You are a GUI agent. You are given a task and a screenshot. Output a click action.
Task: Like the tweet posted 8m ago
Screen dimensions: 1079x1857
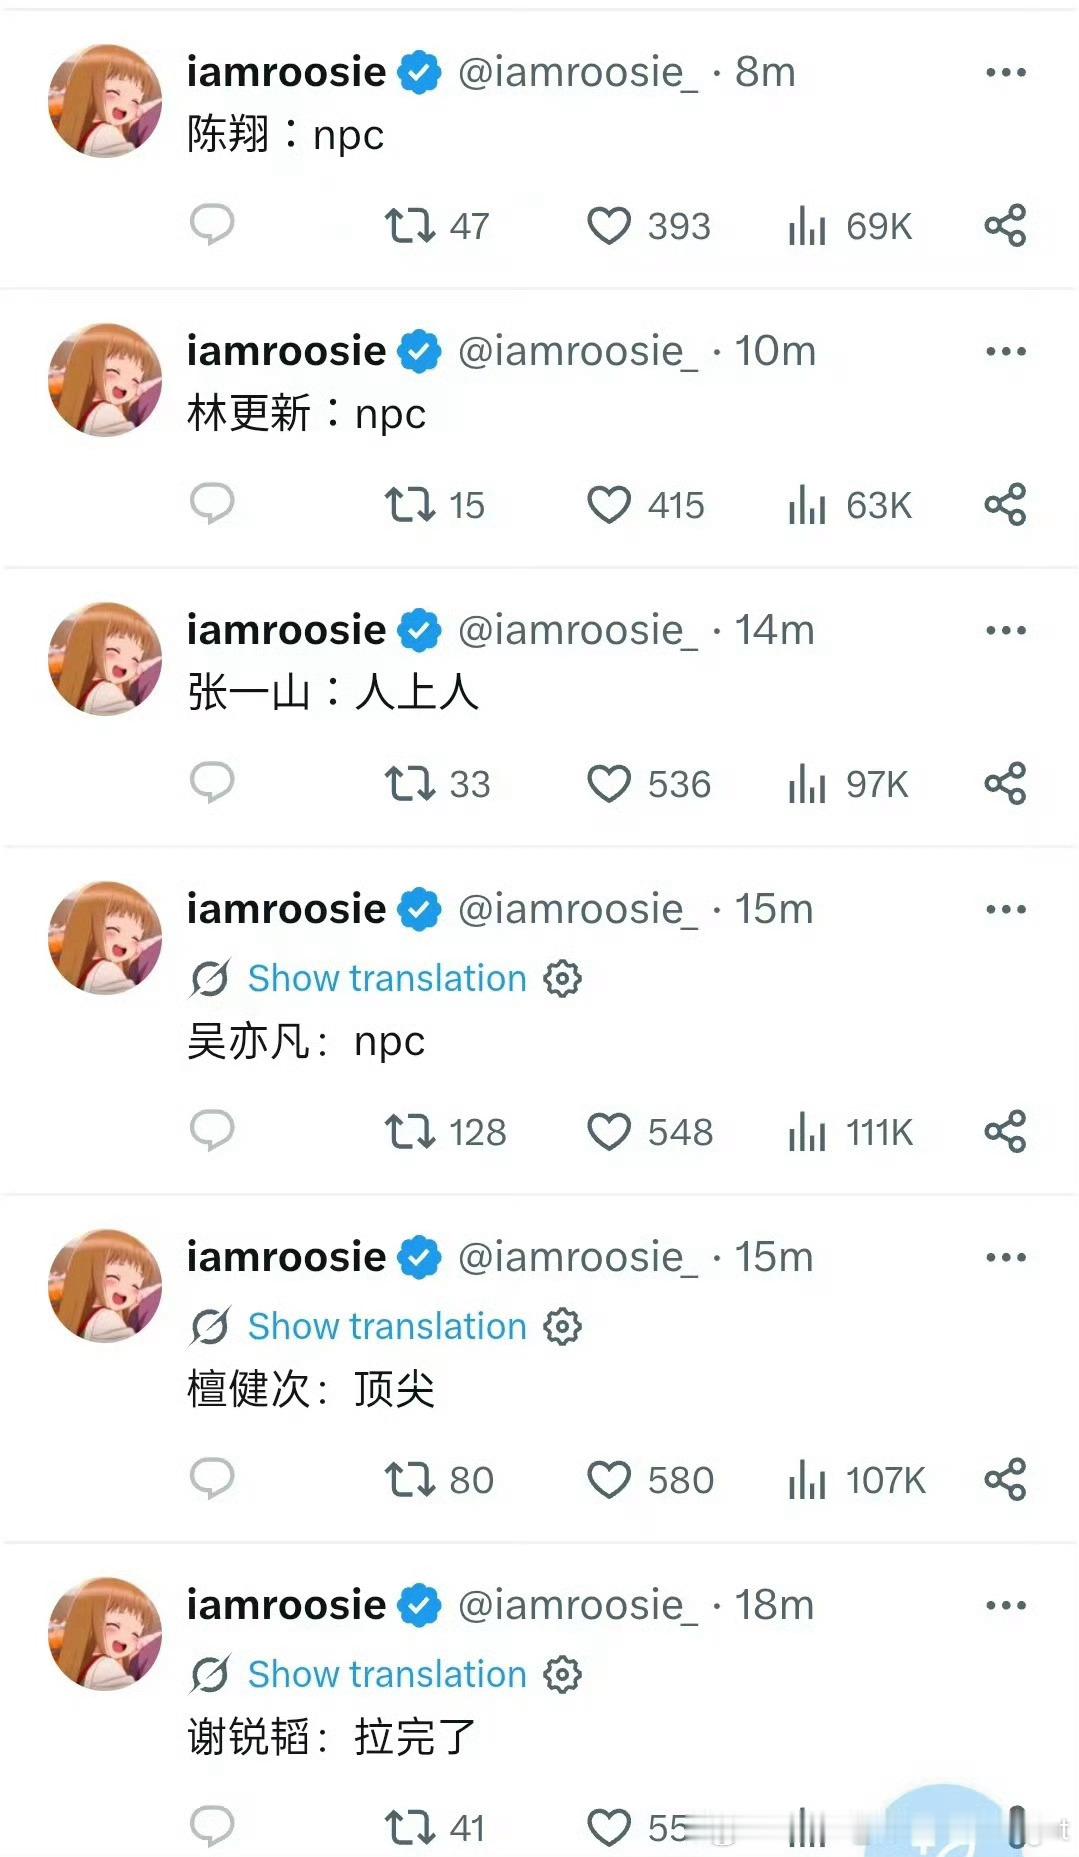648,226
